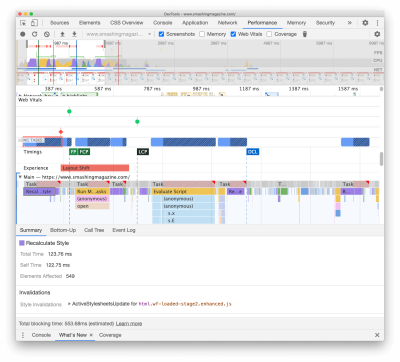This screenshot has height=362, width=400.
Task: Open the Security panel
Action: click(325, 23)
